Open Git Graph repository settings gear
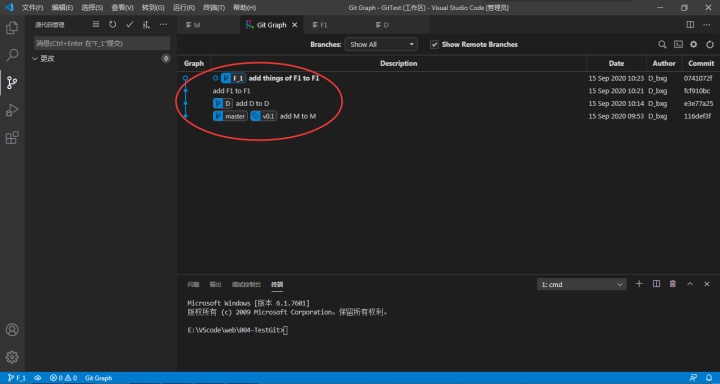Viewport: 720px width, 384px height. coord(694,45)
